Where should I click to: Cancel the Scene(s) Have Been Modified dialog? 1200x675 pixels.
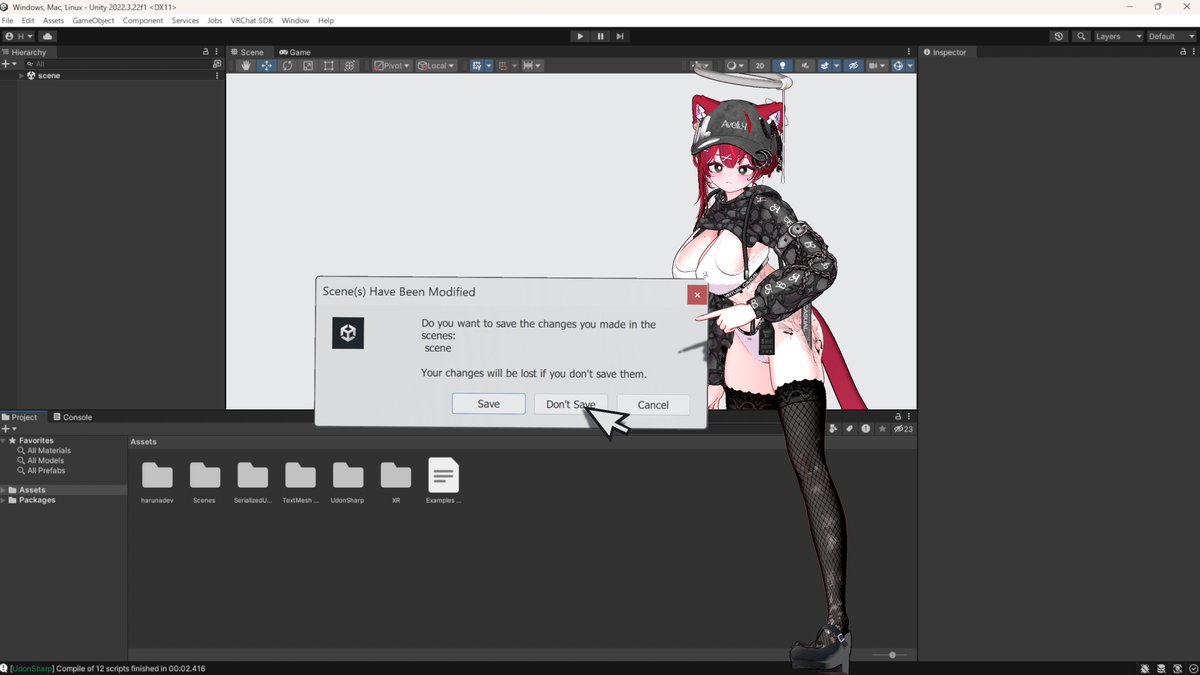coord(653,404)
